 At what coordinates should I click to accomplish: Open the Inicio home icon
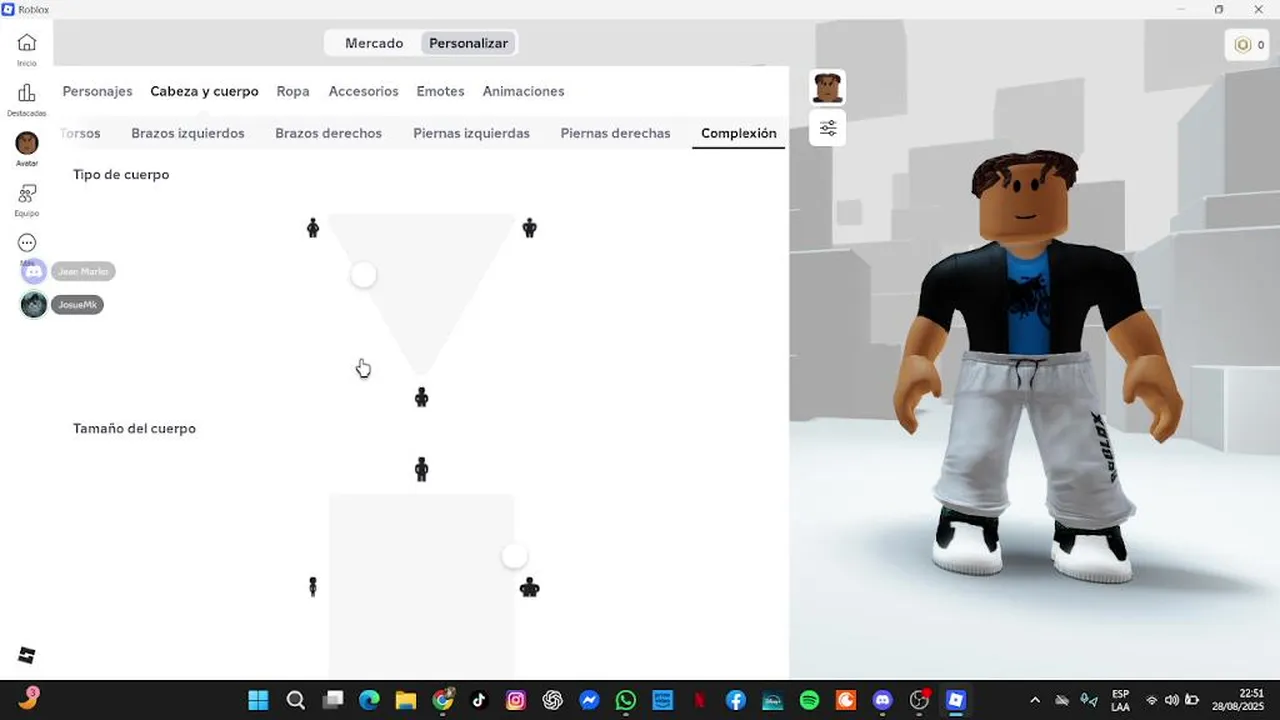pos(27,43)
